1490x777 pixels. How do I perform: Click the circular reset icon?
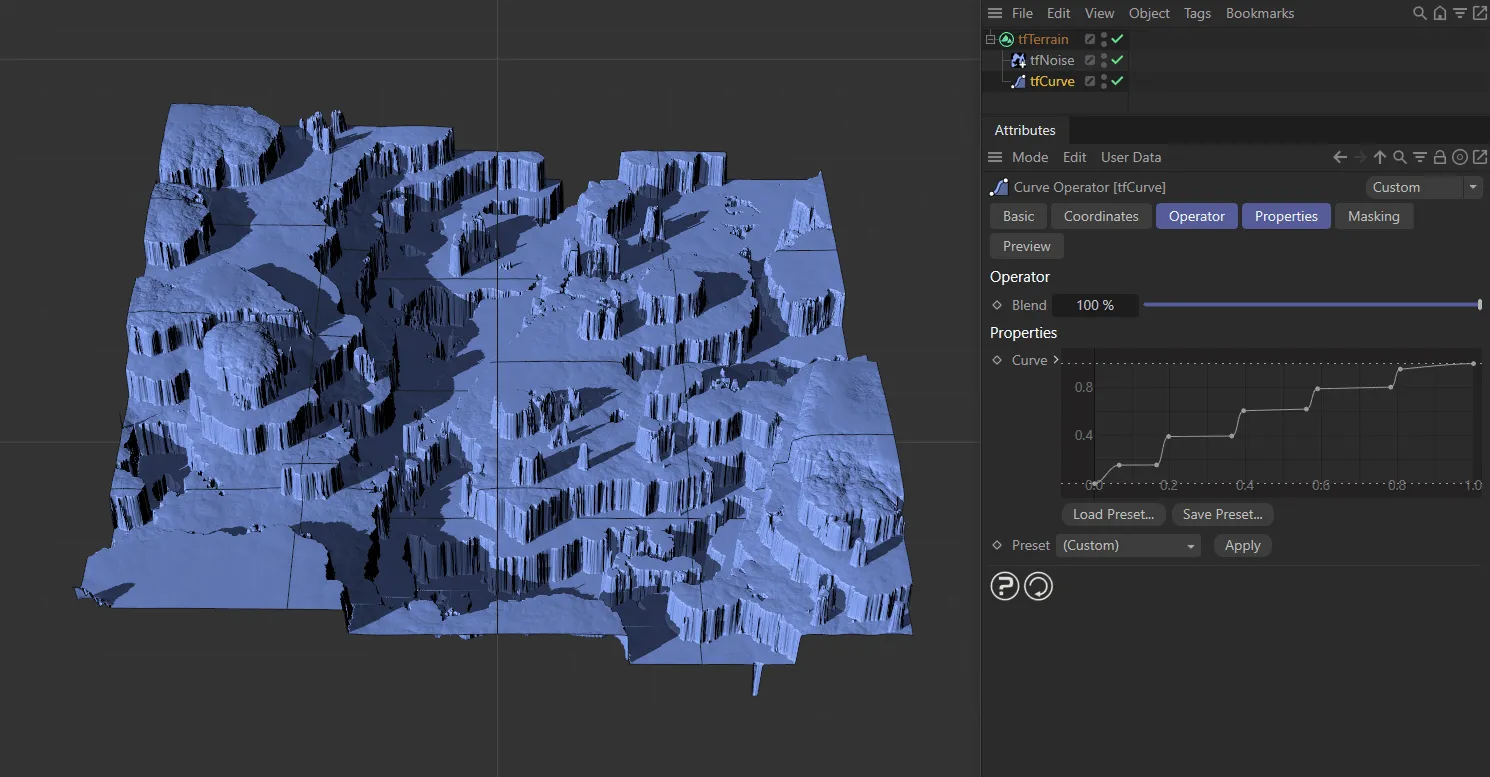point(1038,586)
